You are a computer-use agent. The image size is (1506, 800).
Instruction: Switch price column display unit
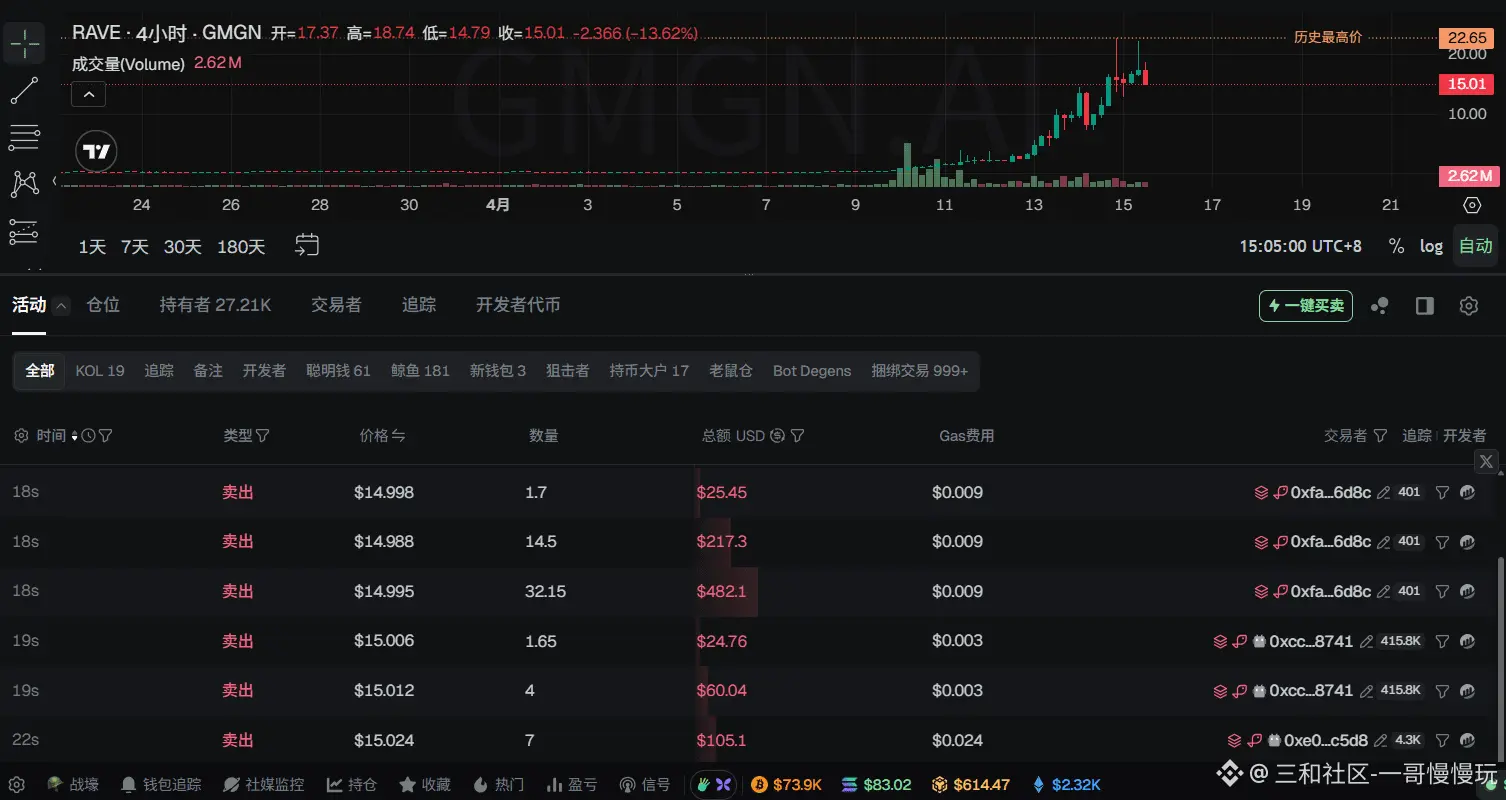pos(398,436)
